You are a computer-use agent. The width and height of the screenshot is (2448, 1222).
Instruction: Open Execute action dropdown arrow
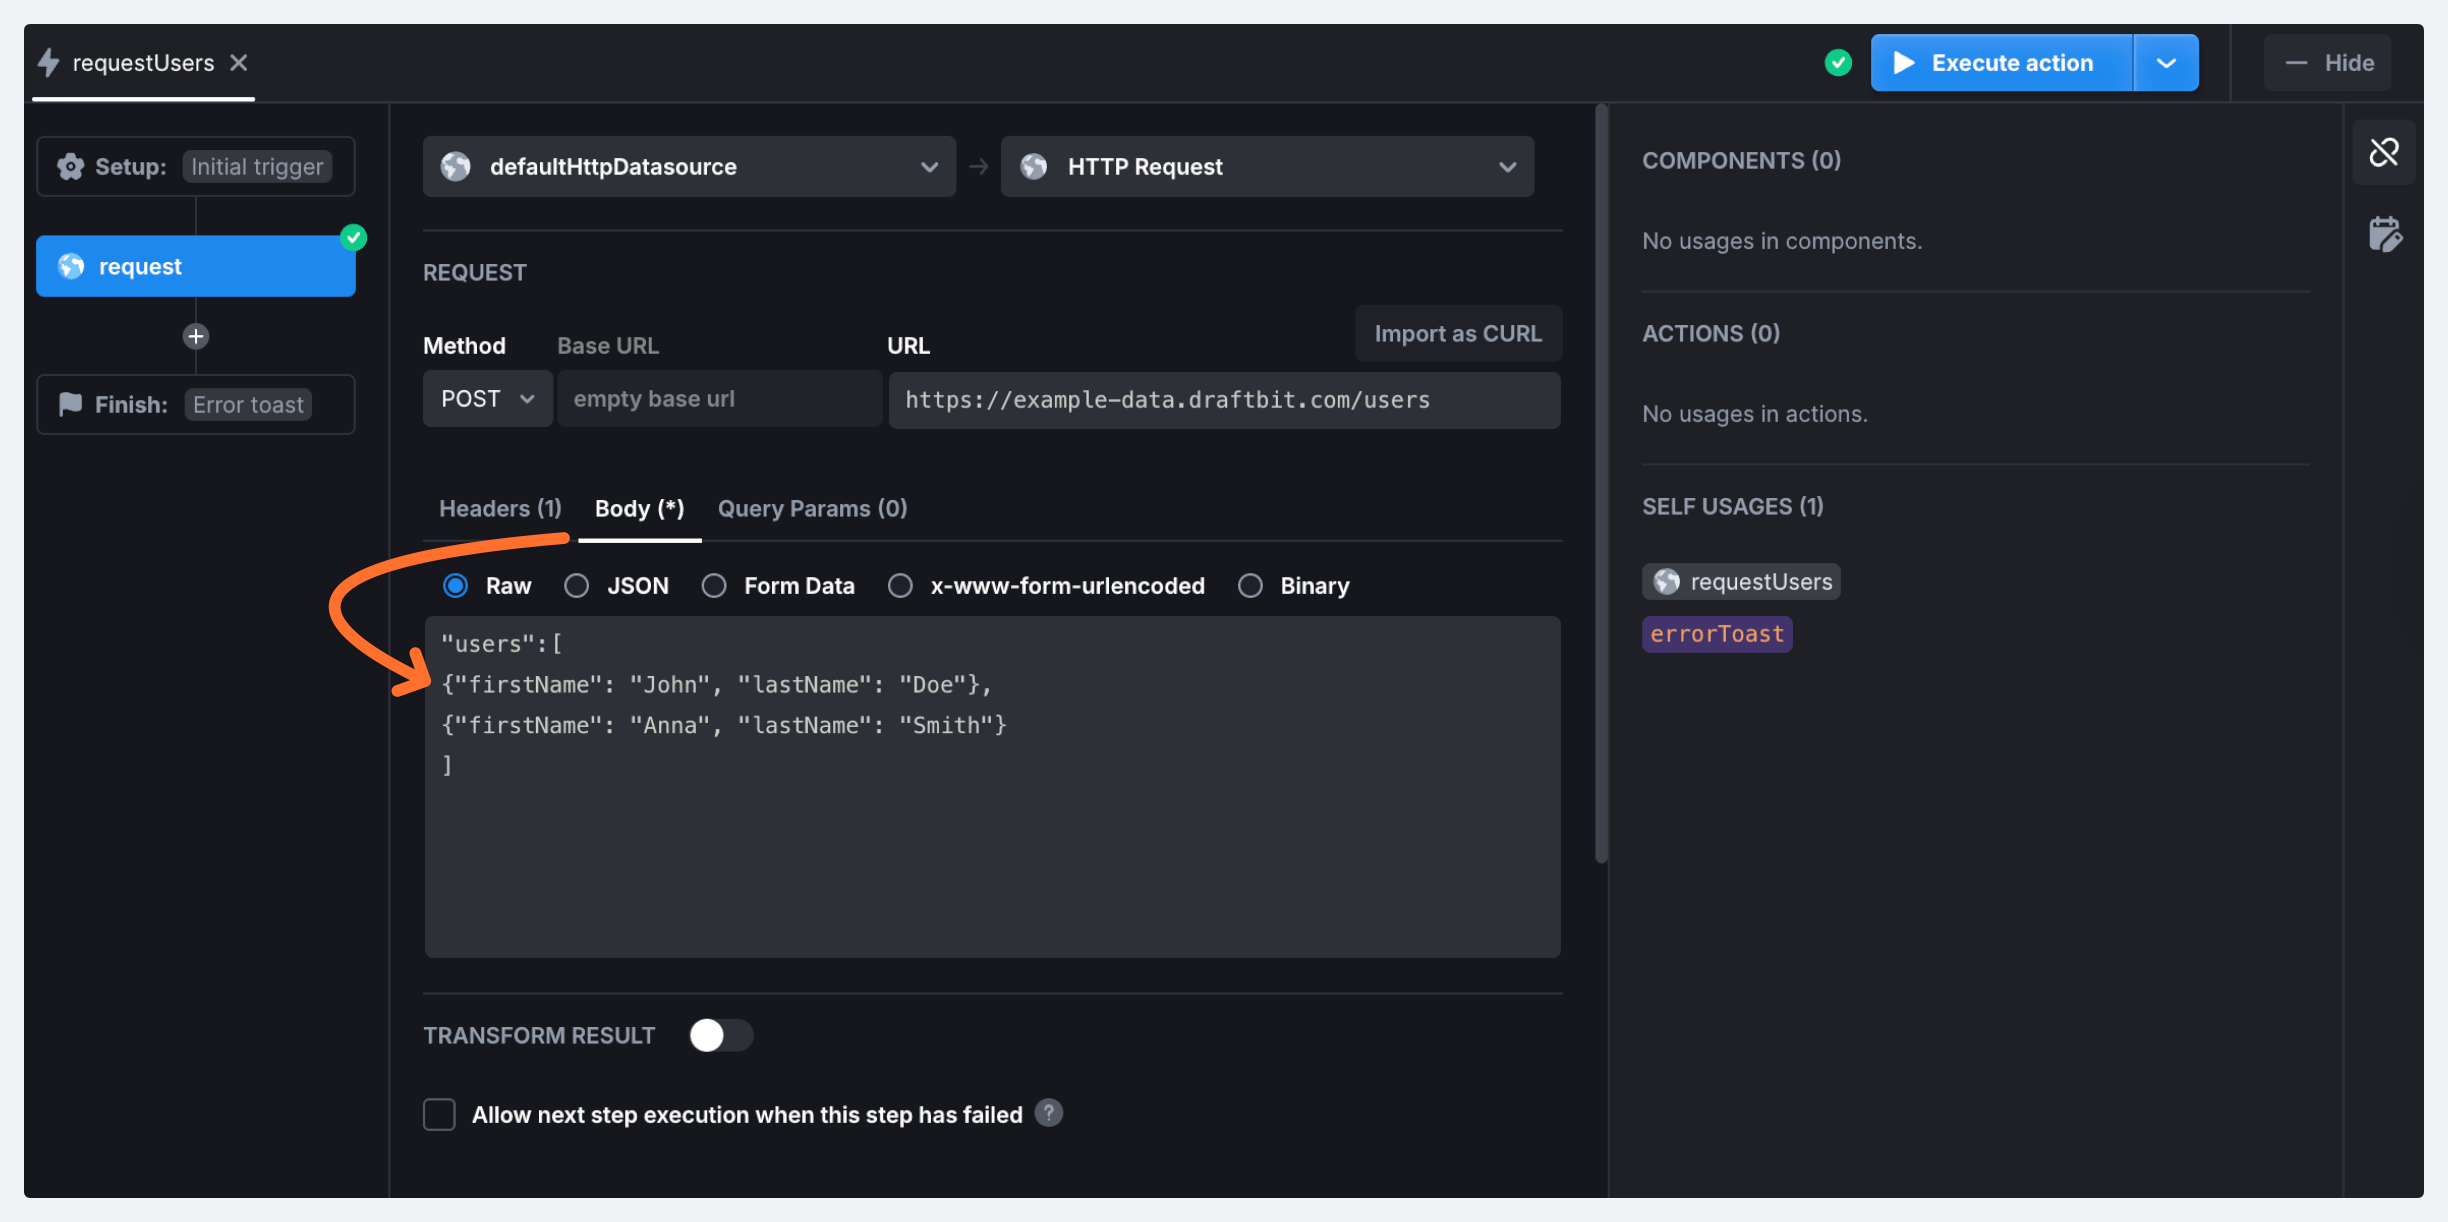pos(2166,63)
